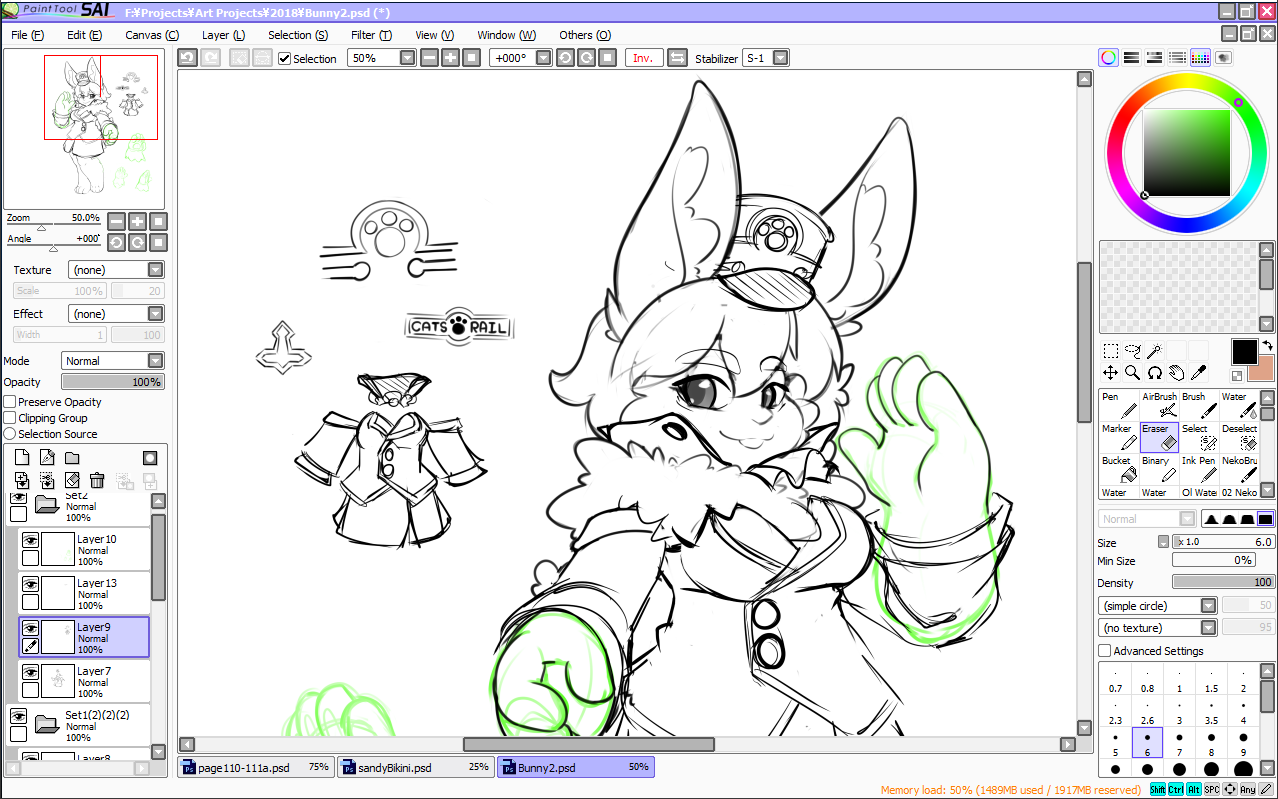Open the File menu
The height and width of the screenshot is (799, 1278).
pyautogui.click(x=27, y=35)
